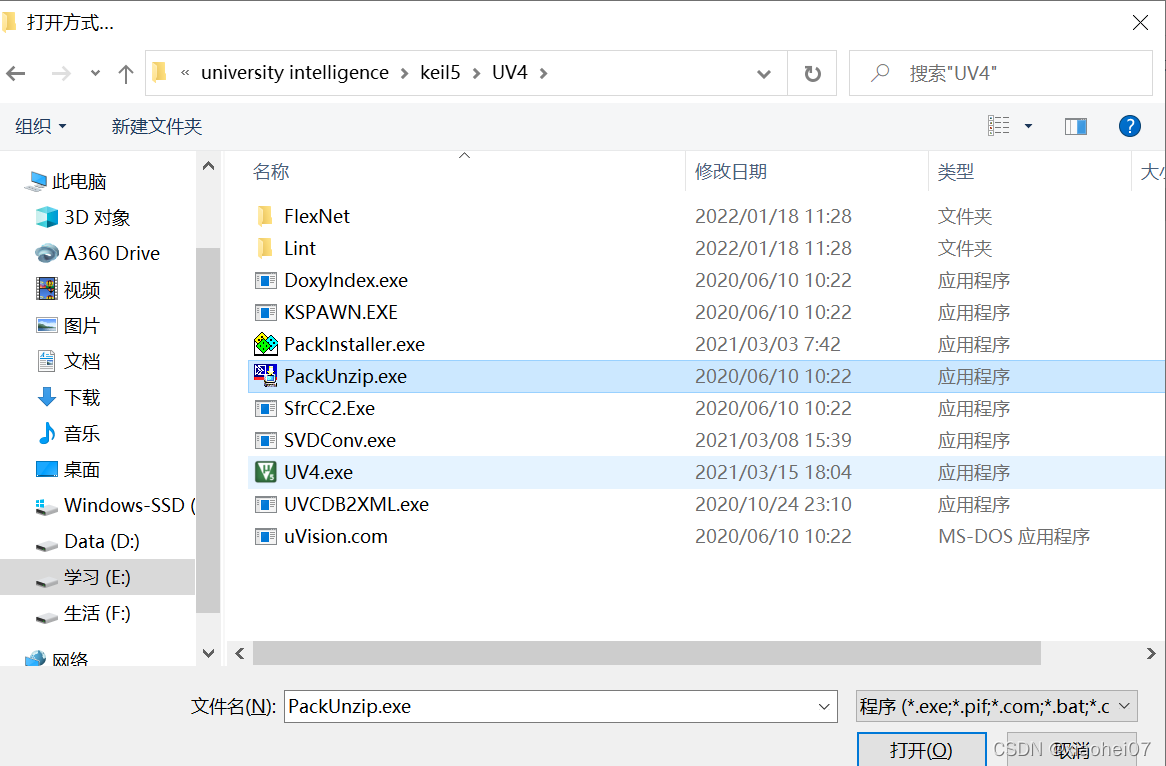Image resolution: width=1166 pixels, height=766 pixels.
Task: Open the Windows-SSD drive in the sidebar
Action: click(115, 506)
